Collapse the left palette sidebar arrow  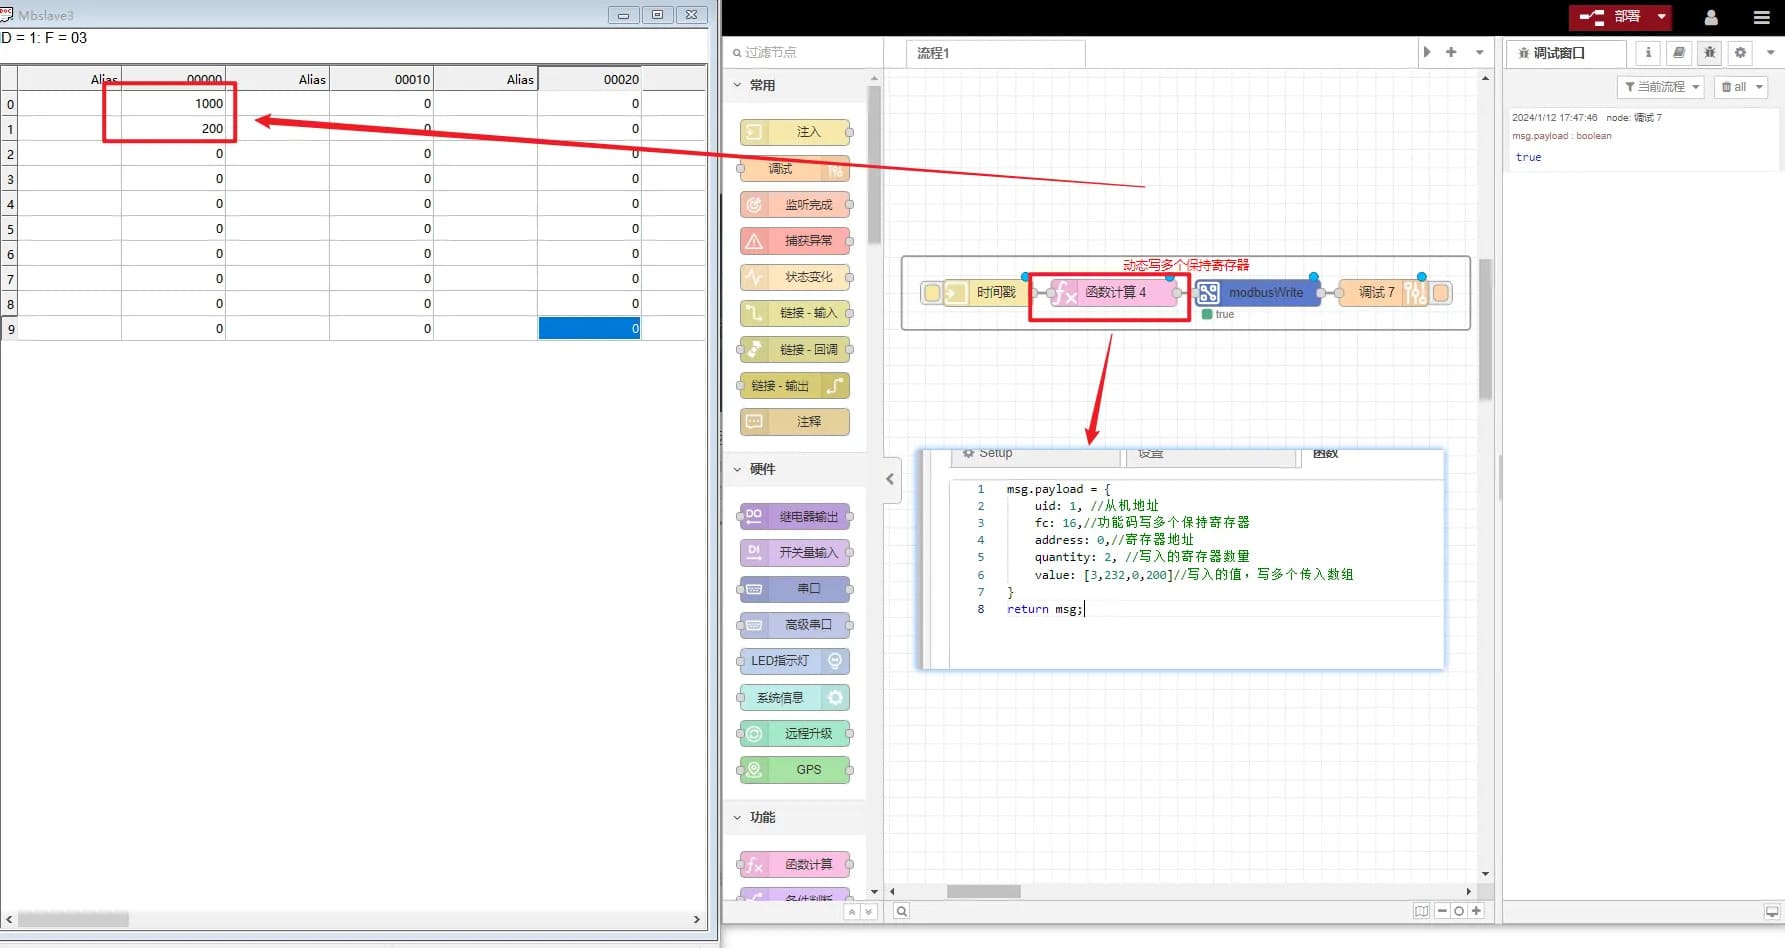890,479
